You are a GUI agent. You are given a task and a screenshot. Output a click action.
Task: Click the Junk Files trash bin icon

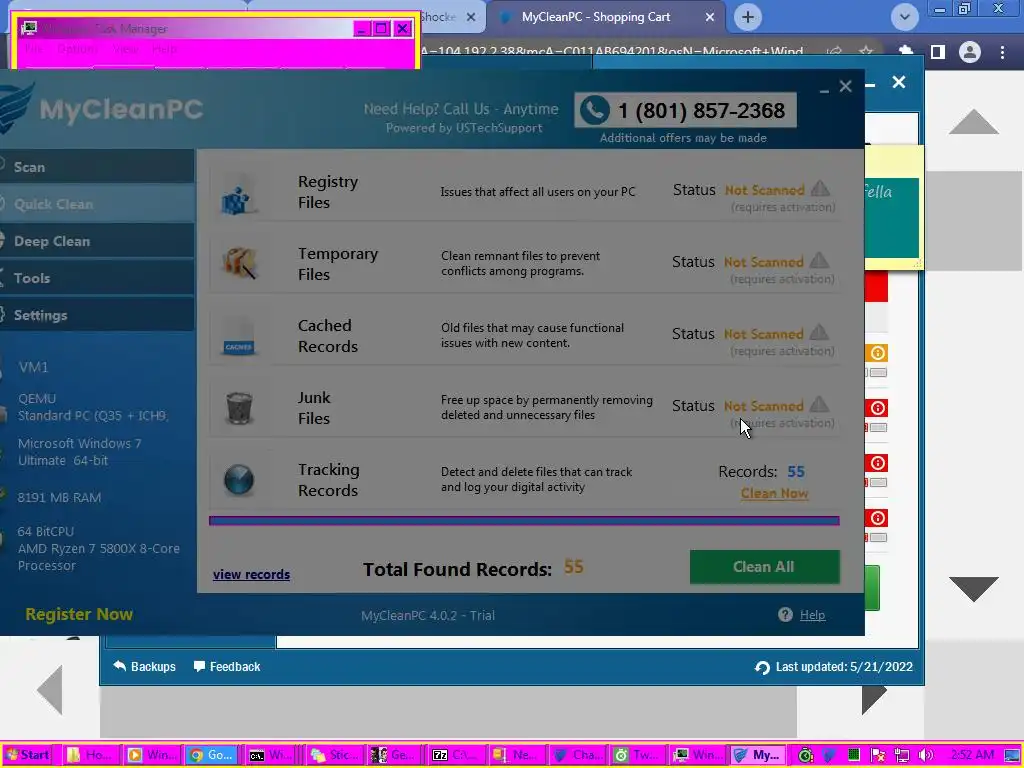pos(239,408)
